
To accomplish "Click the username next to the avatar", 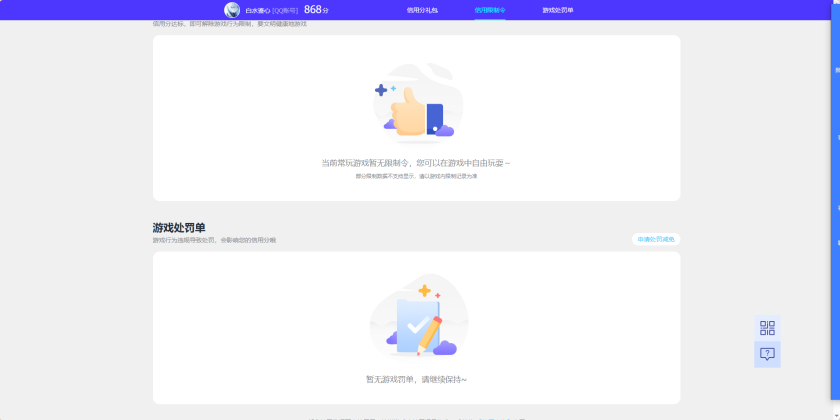I will click(x=258, y=10).
